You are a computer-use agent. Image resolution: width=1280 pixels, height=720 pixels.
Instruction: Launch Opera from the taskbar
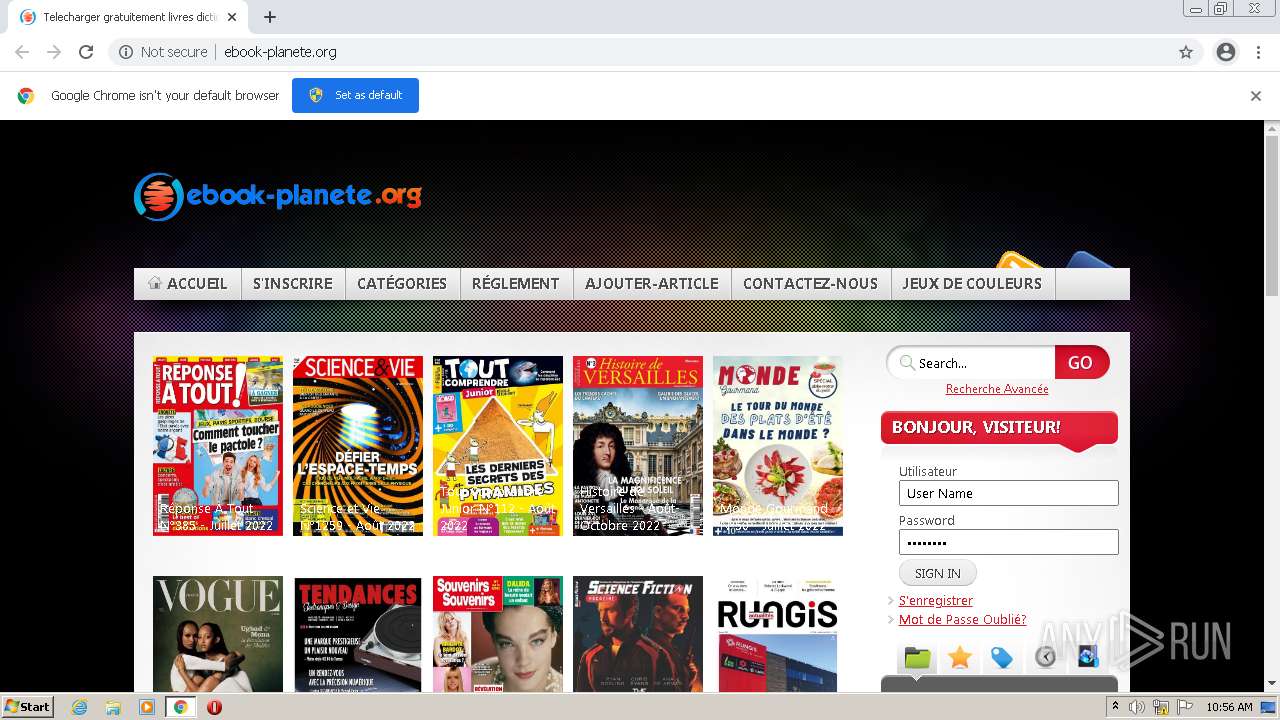click(x=214, y=707)
